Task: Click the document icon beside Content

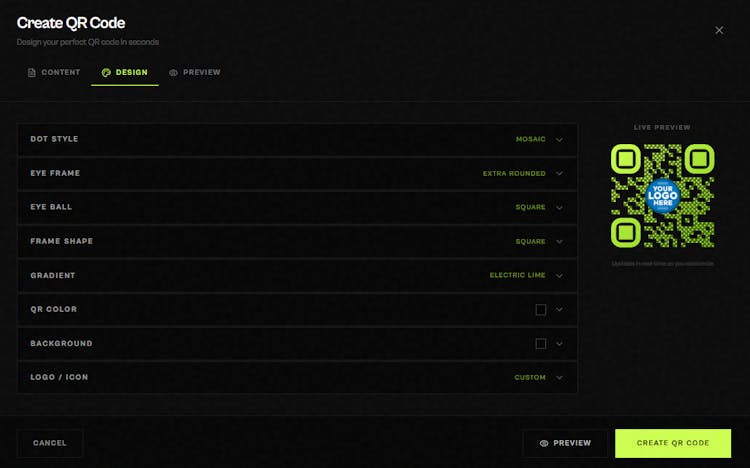Action: [x=32, y=72]
